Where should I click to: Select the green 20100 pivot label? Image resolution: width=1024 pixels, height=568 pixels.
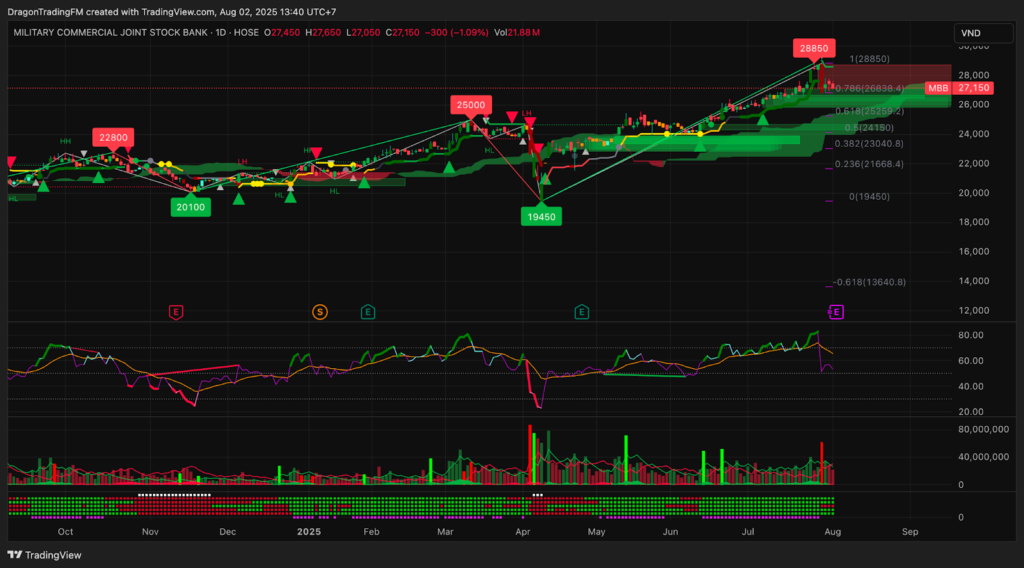[x=190, y=207]
